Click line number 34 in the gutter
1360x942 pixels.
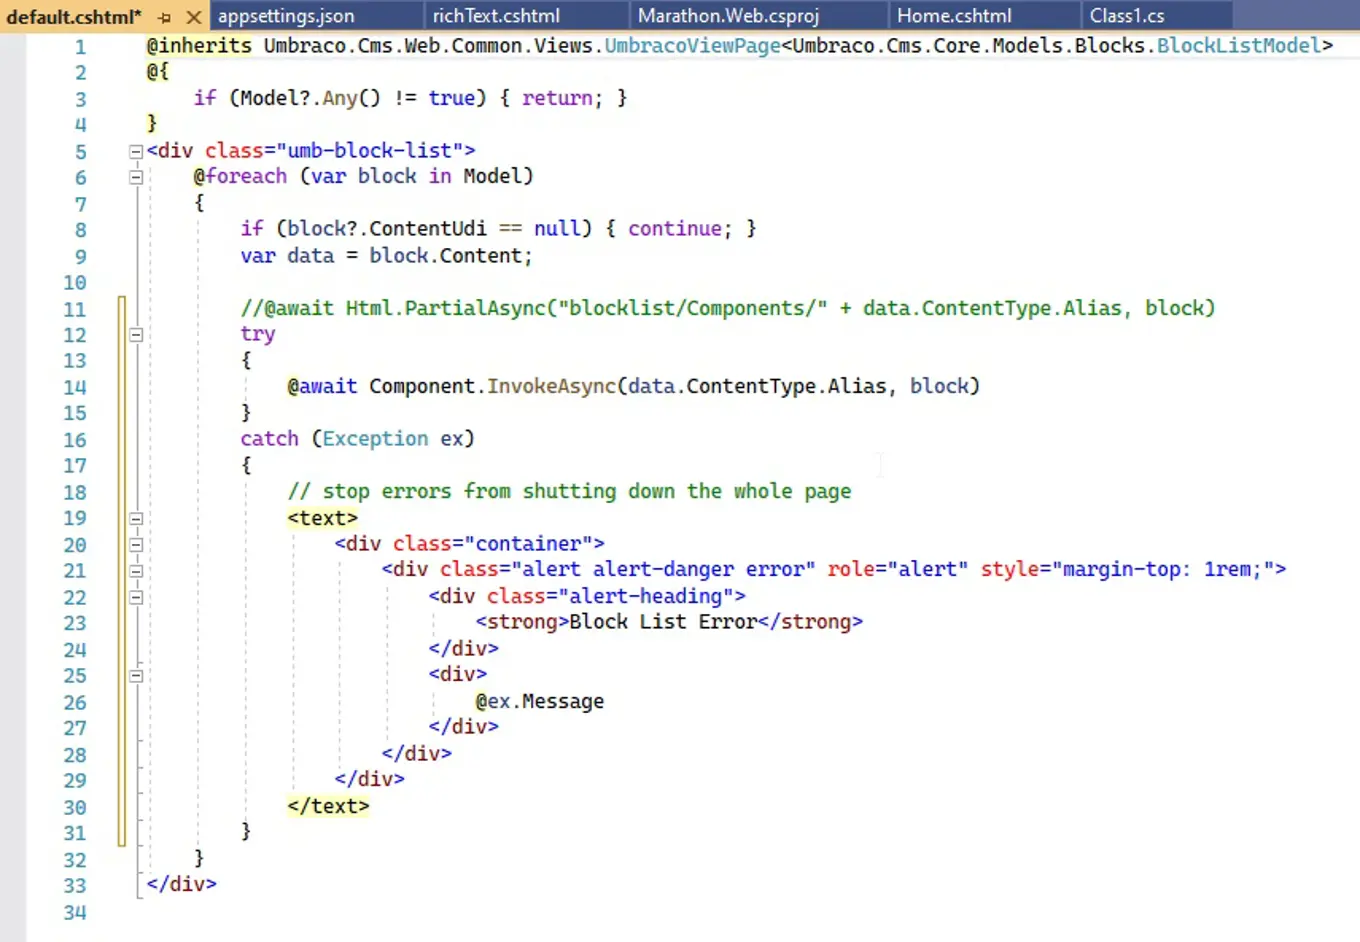click(x=75, y=912)
